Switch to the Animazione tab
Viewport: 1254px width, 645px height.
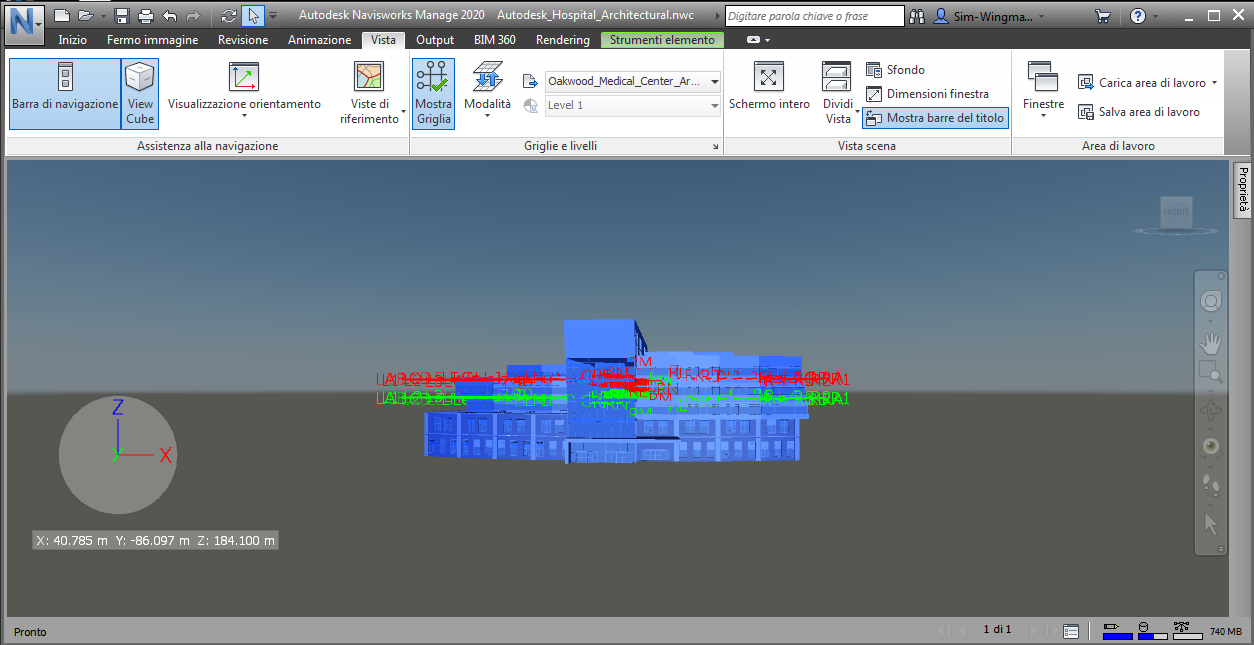coord(319,40)
